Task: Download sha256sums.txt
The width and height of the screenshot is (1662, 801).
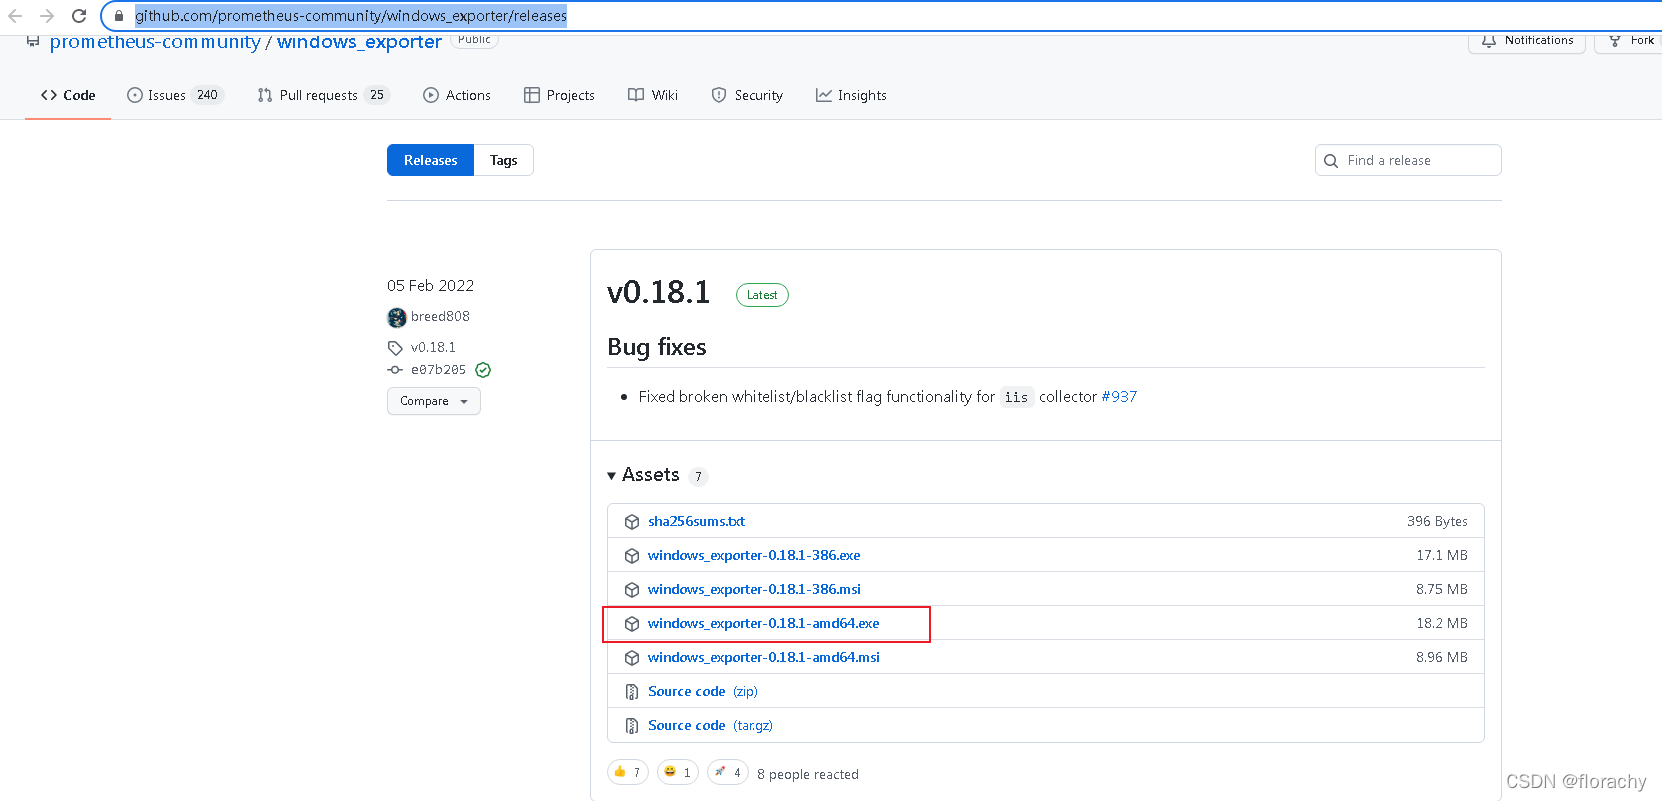Action: pyautogui.click(x=696, y=521)
